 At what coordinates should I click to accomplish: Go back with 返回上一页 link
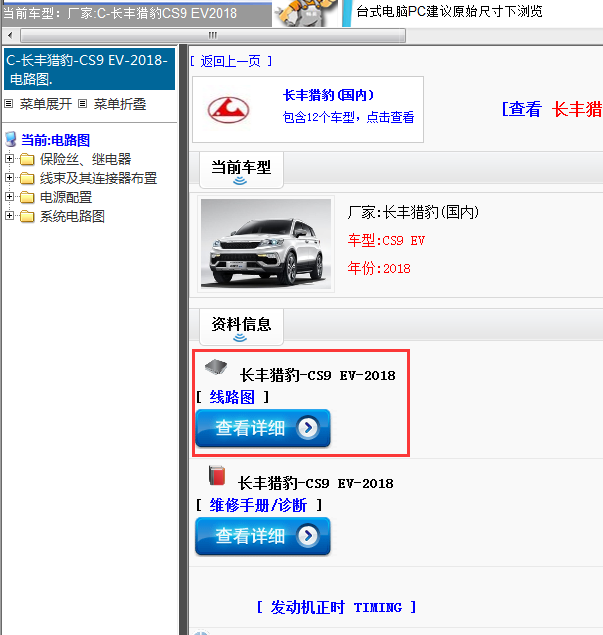(x=231, y=61)
